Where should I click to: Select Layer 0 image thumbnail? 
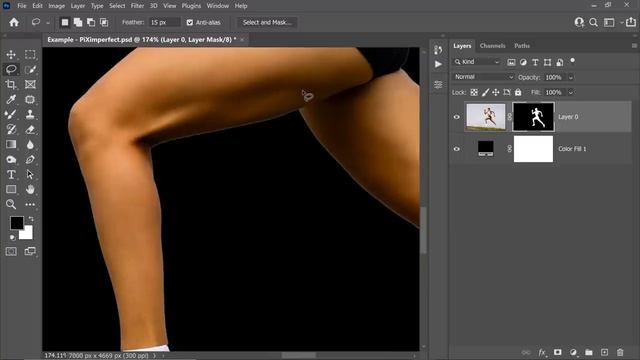(485, 117)
